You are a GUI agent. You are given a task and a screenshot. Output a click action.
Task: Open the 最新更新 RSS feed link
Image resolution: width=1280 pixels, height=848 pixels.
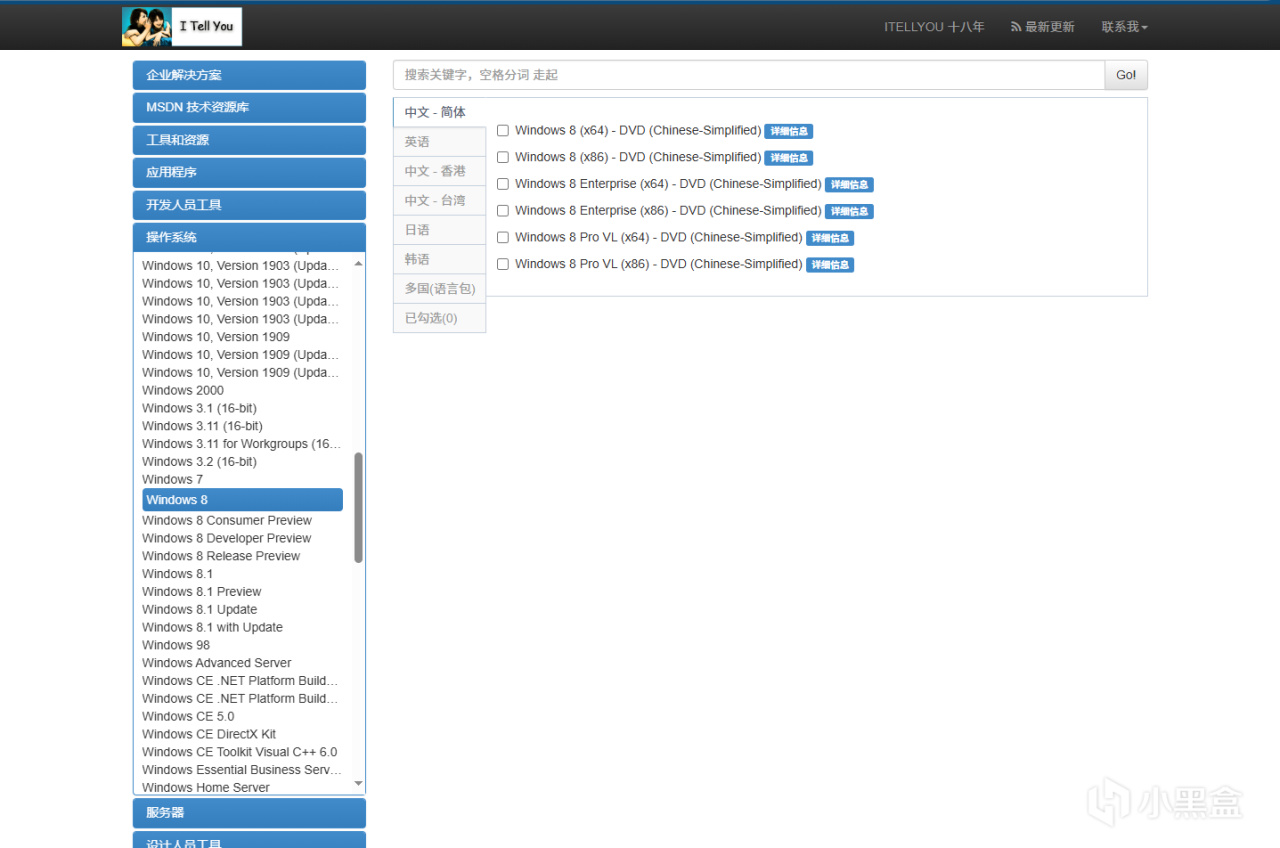(1043, 27)
